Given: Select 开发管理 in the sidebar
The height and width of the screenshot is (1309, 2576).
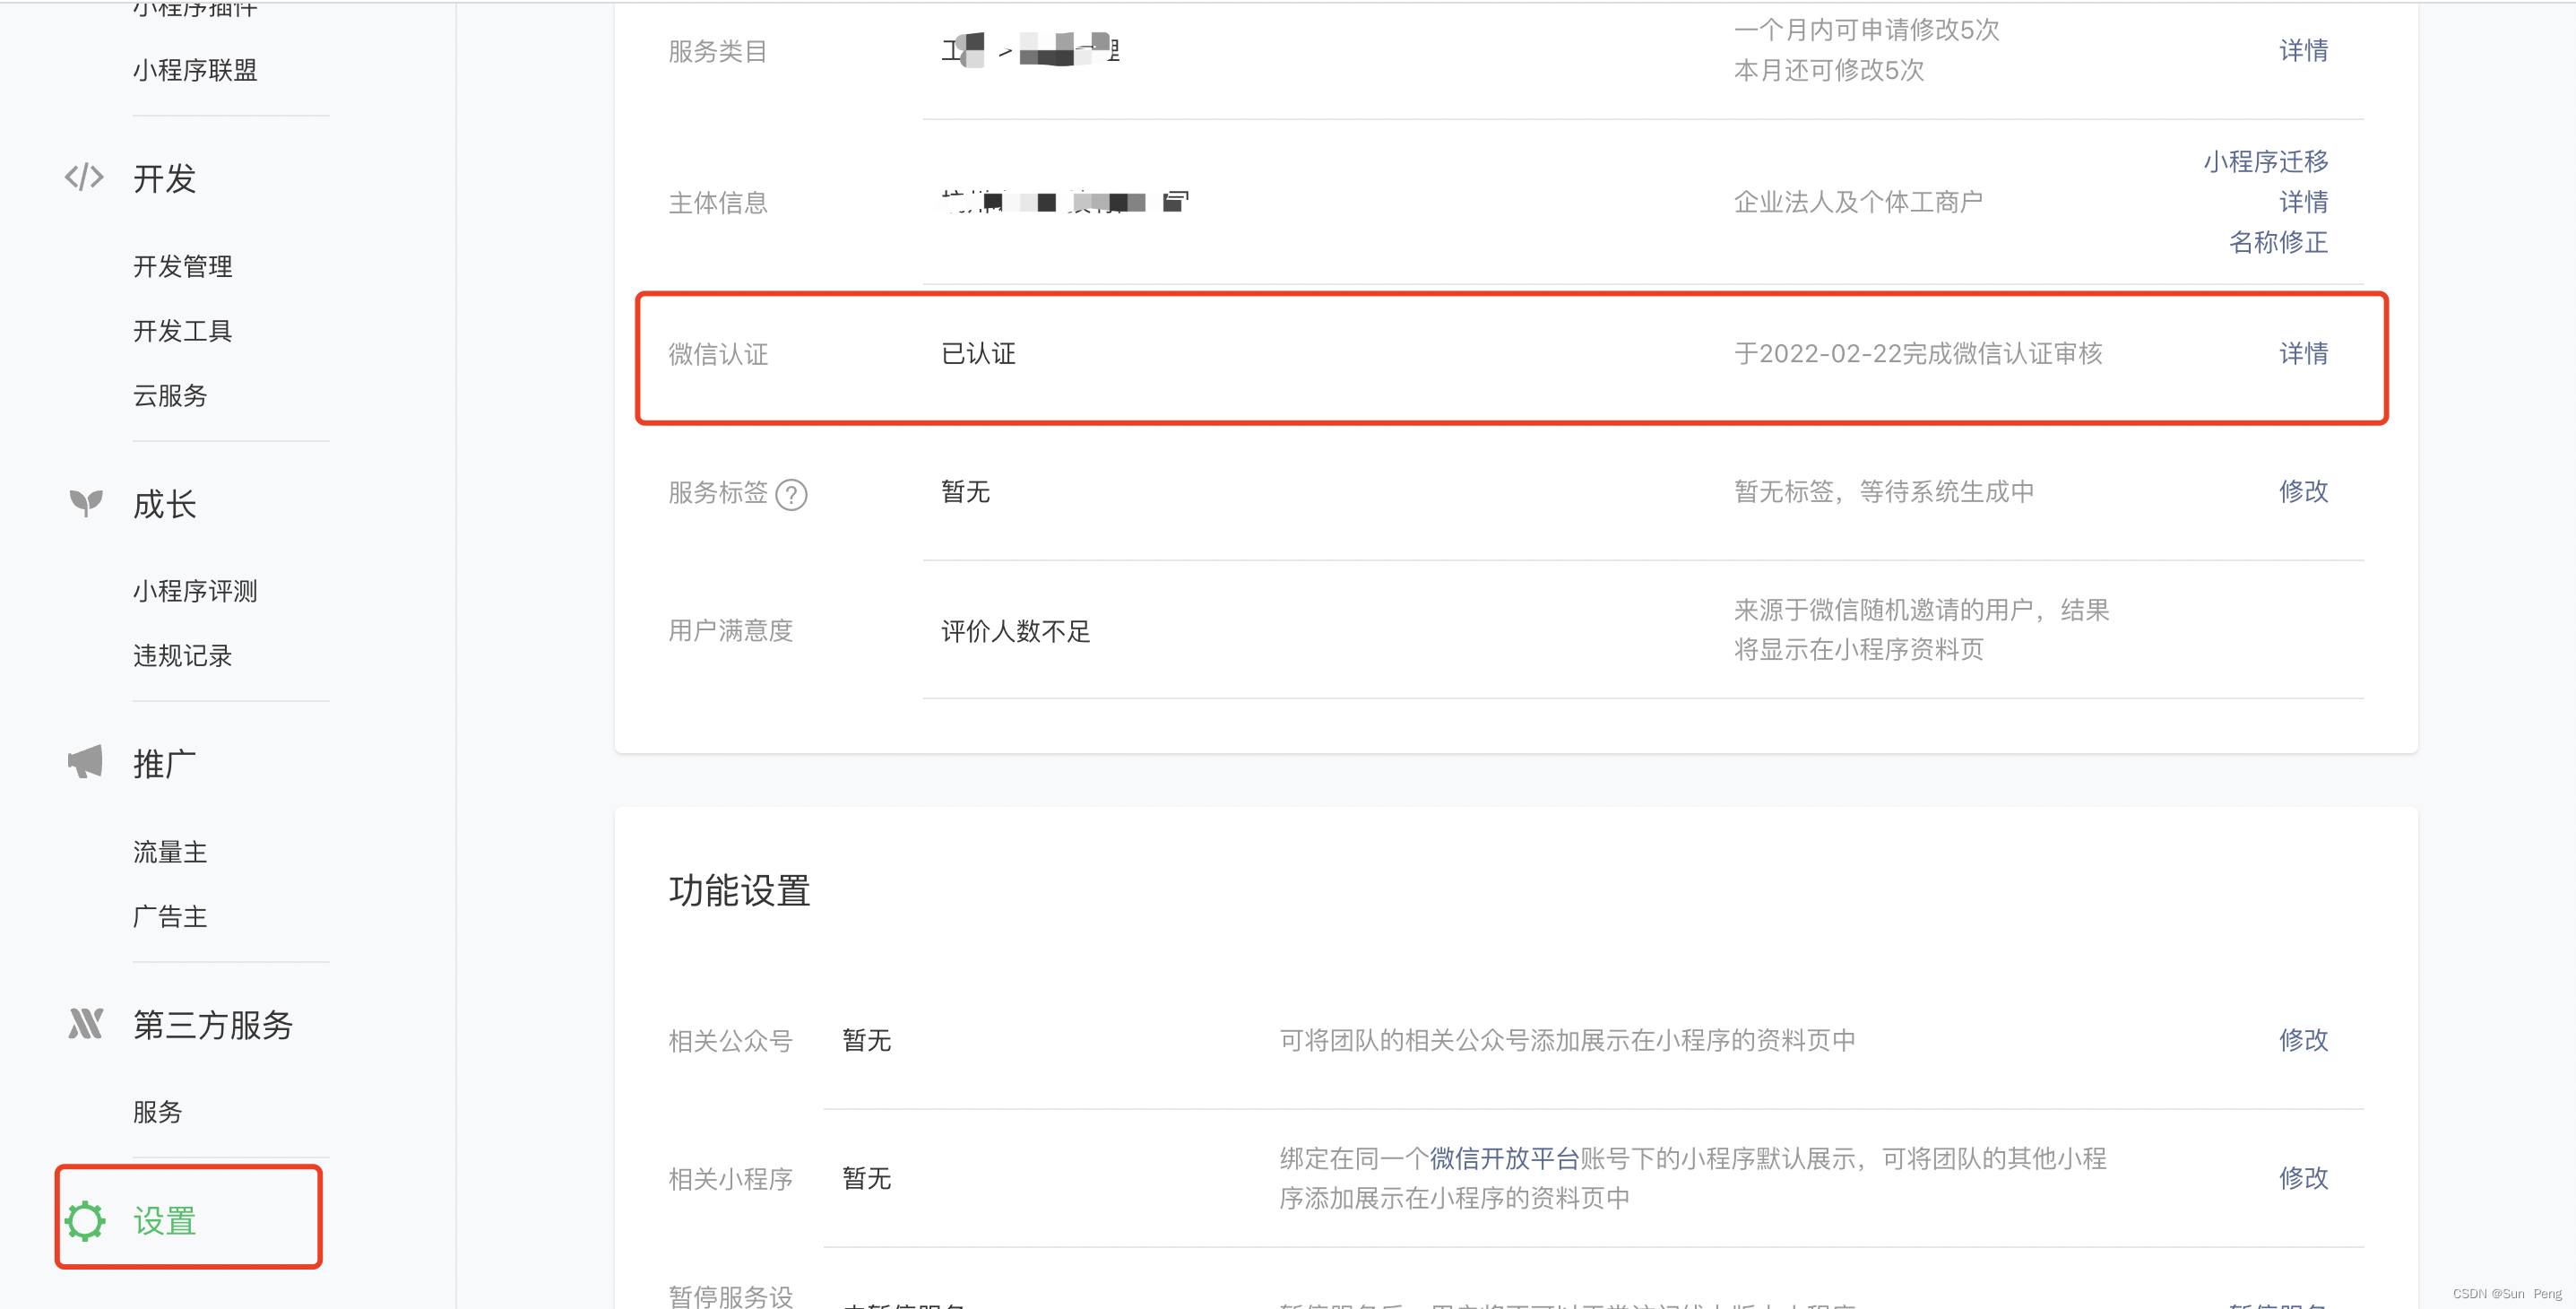Looking at the screenshot, I should pos(182,266).
